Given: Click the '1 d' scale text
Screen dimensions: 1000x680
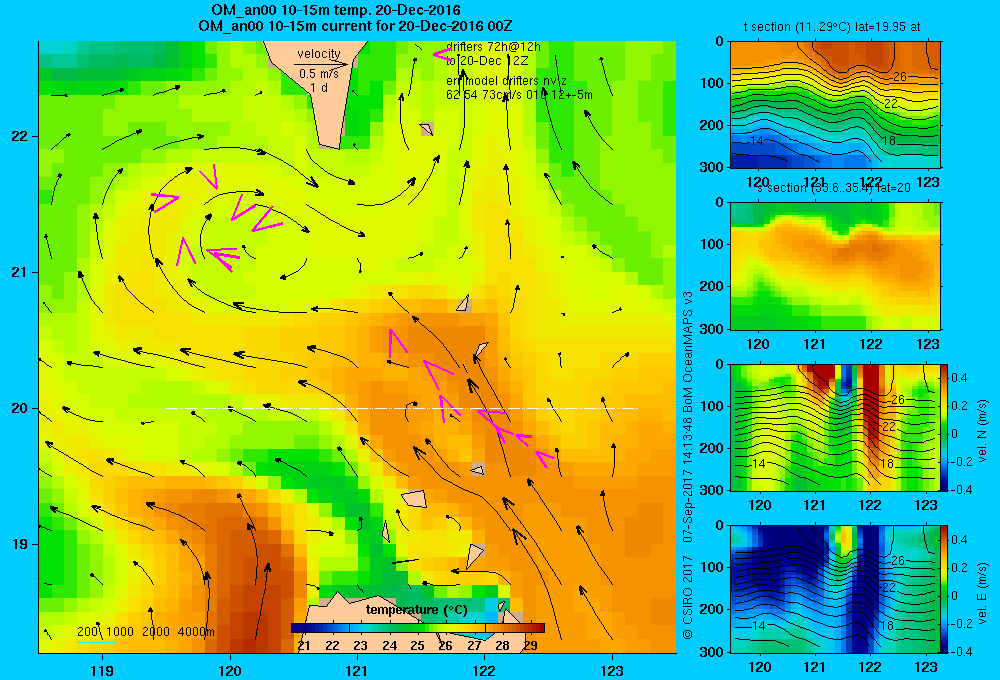Looking at the screenshot, I should (319, 87).
